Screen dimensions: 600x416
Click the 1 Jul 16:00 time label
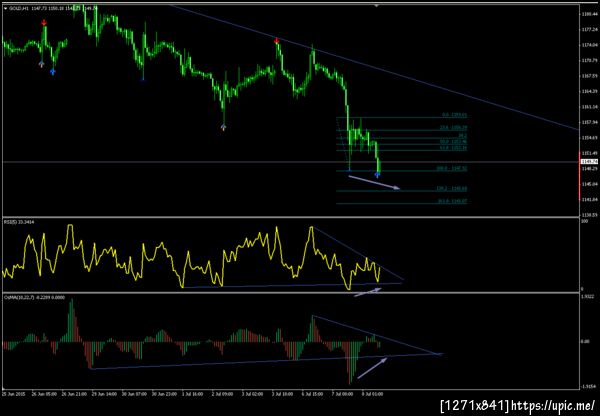pyautogui.click(x=193, y=393)
